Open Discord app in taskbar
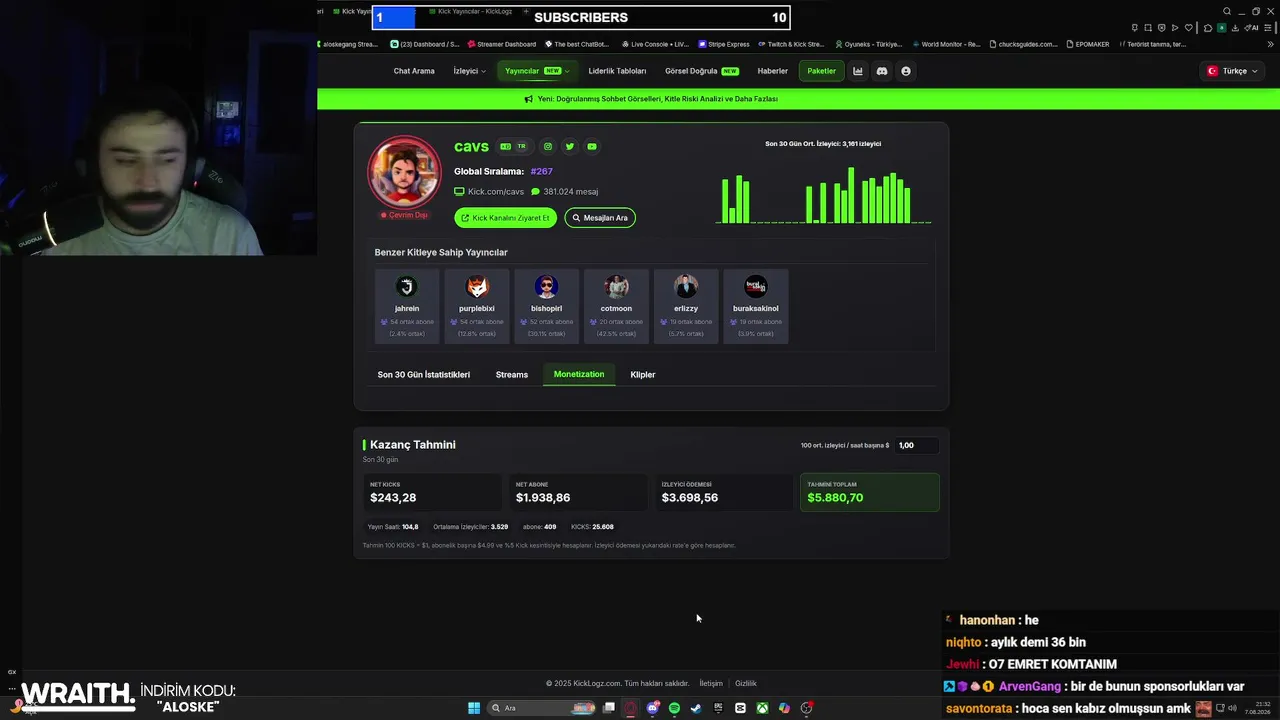The width and height of the screenshot is (1280, 720). point(653,708)
